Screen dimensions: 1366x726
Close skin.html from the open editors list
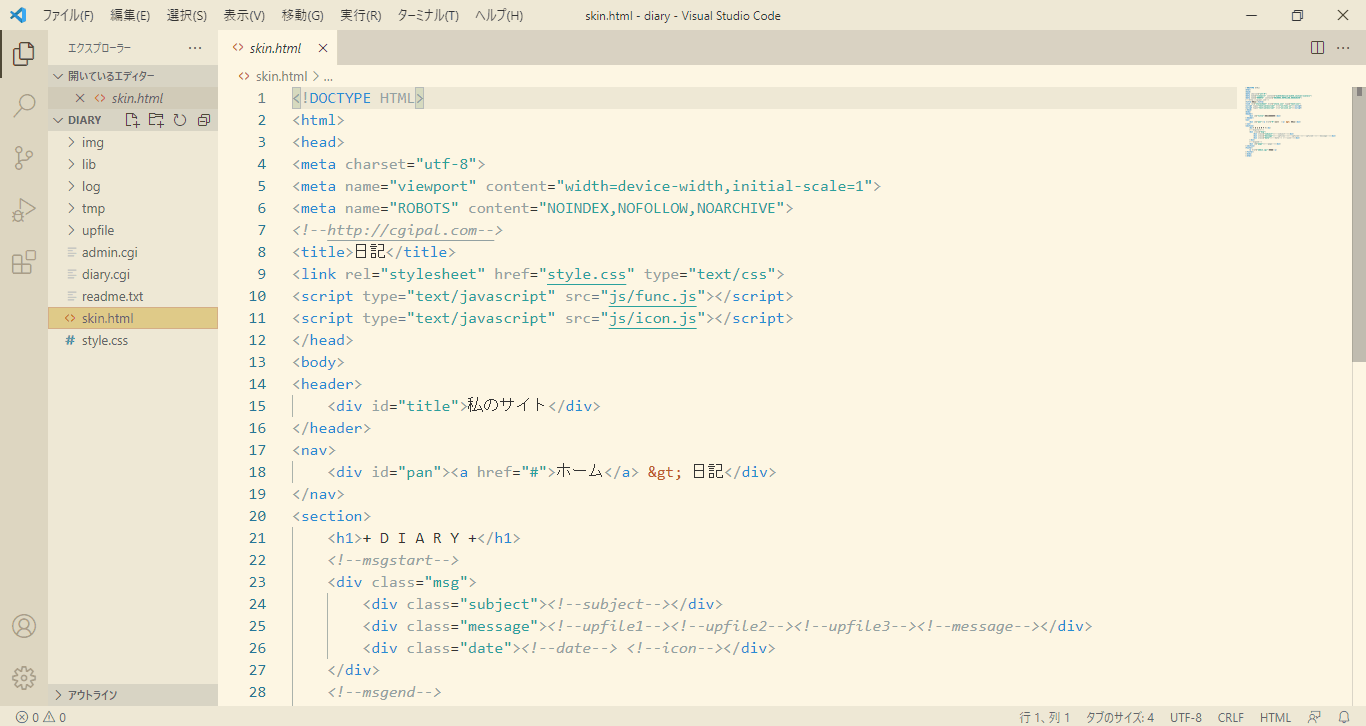pos(80,98)
